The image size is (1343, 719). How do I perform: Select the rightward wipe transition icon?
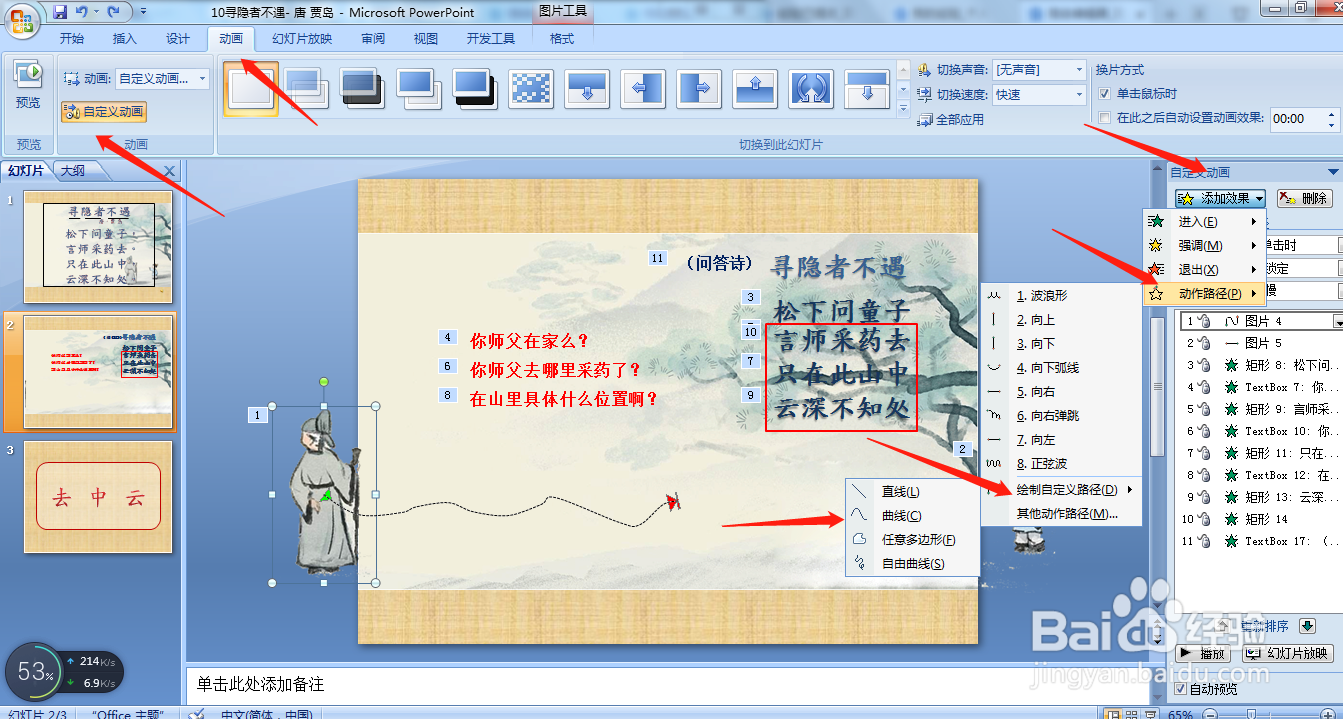coord(699,89)
